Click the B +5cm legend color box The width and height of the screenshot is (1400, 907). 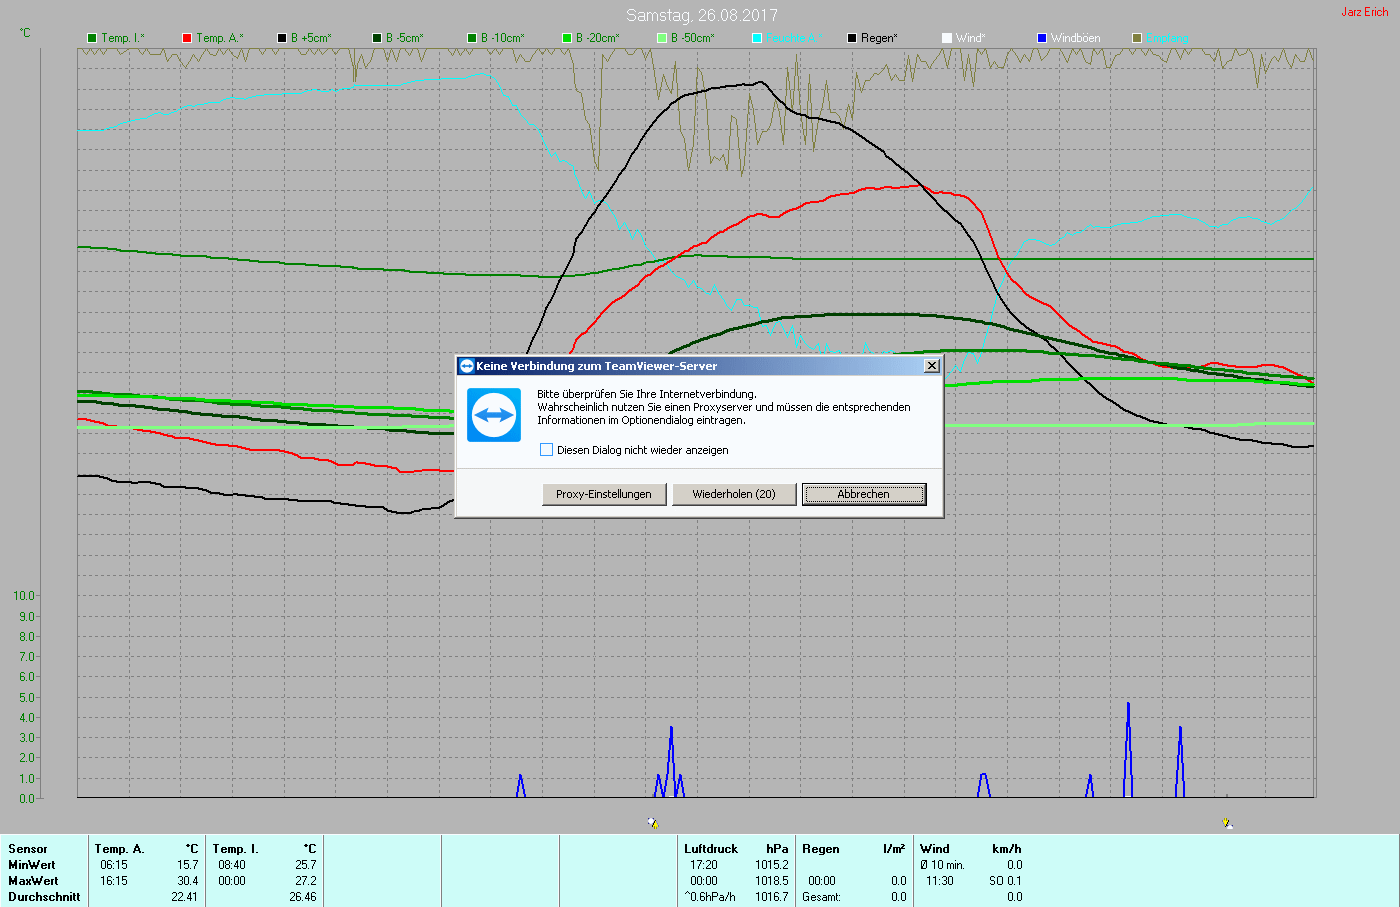(x=282, y=38)
